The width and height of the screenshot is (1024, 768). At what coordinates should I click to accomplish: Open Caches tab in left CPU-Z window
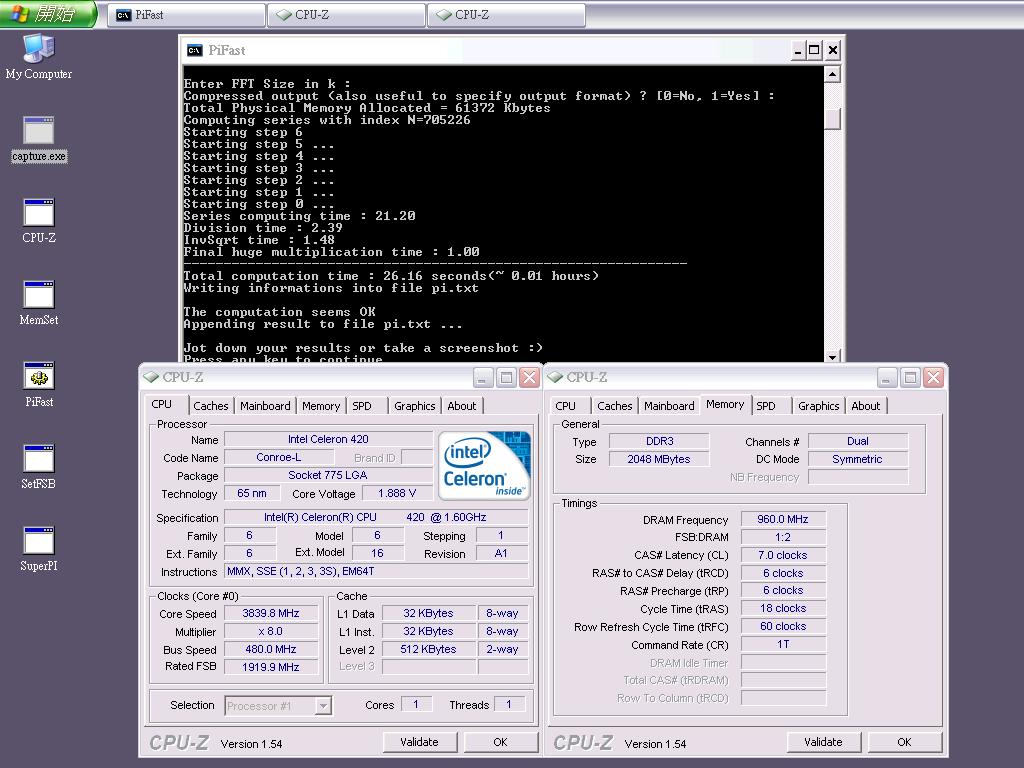point(210,406)
